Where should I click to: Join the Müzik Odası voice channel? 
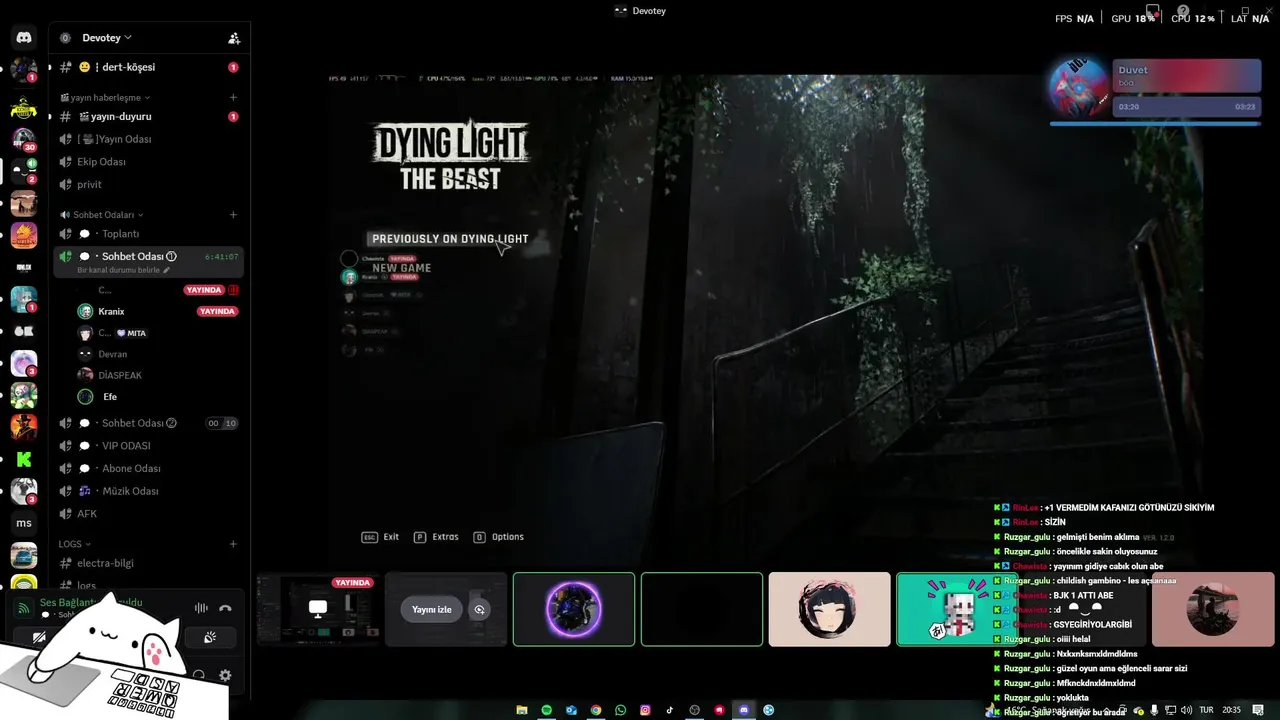pos(148,491)
